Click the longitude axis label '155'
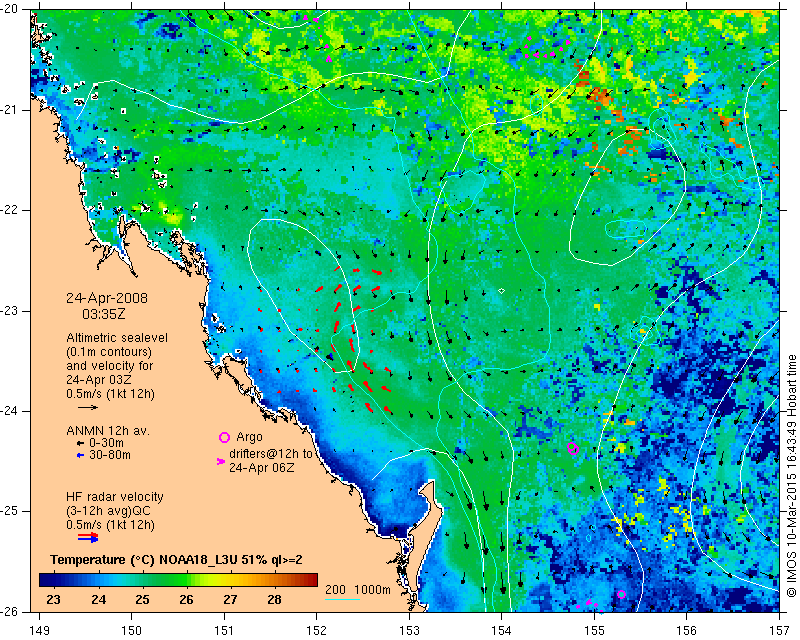Screen dimensions: 800x640 point(594,631)
